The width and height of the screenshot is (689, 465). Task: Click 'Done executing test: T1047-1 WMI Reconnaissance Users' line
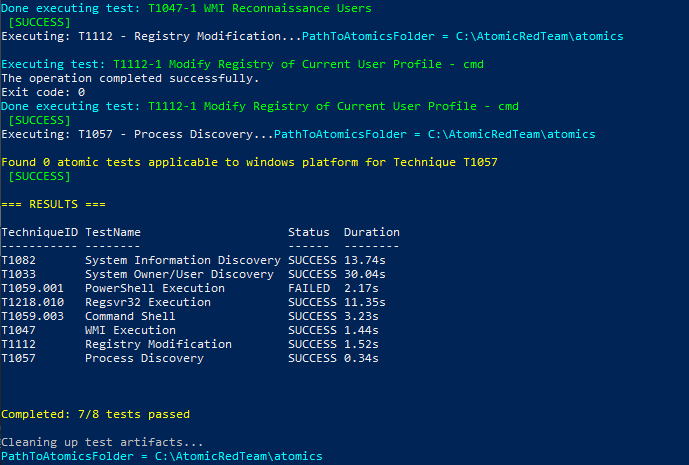pyautogui.click(x=186, y=8)
